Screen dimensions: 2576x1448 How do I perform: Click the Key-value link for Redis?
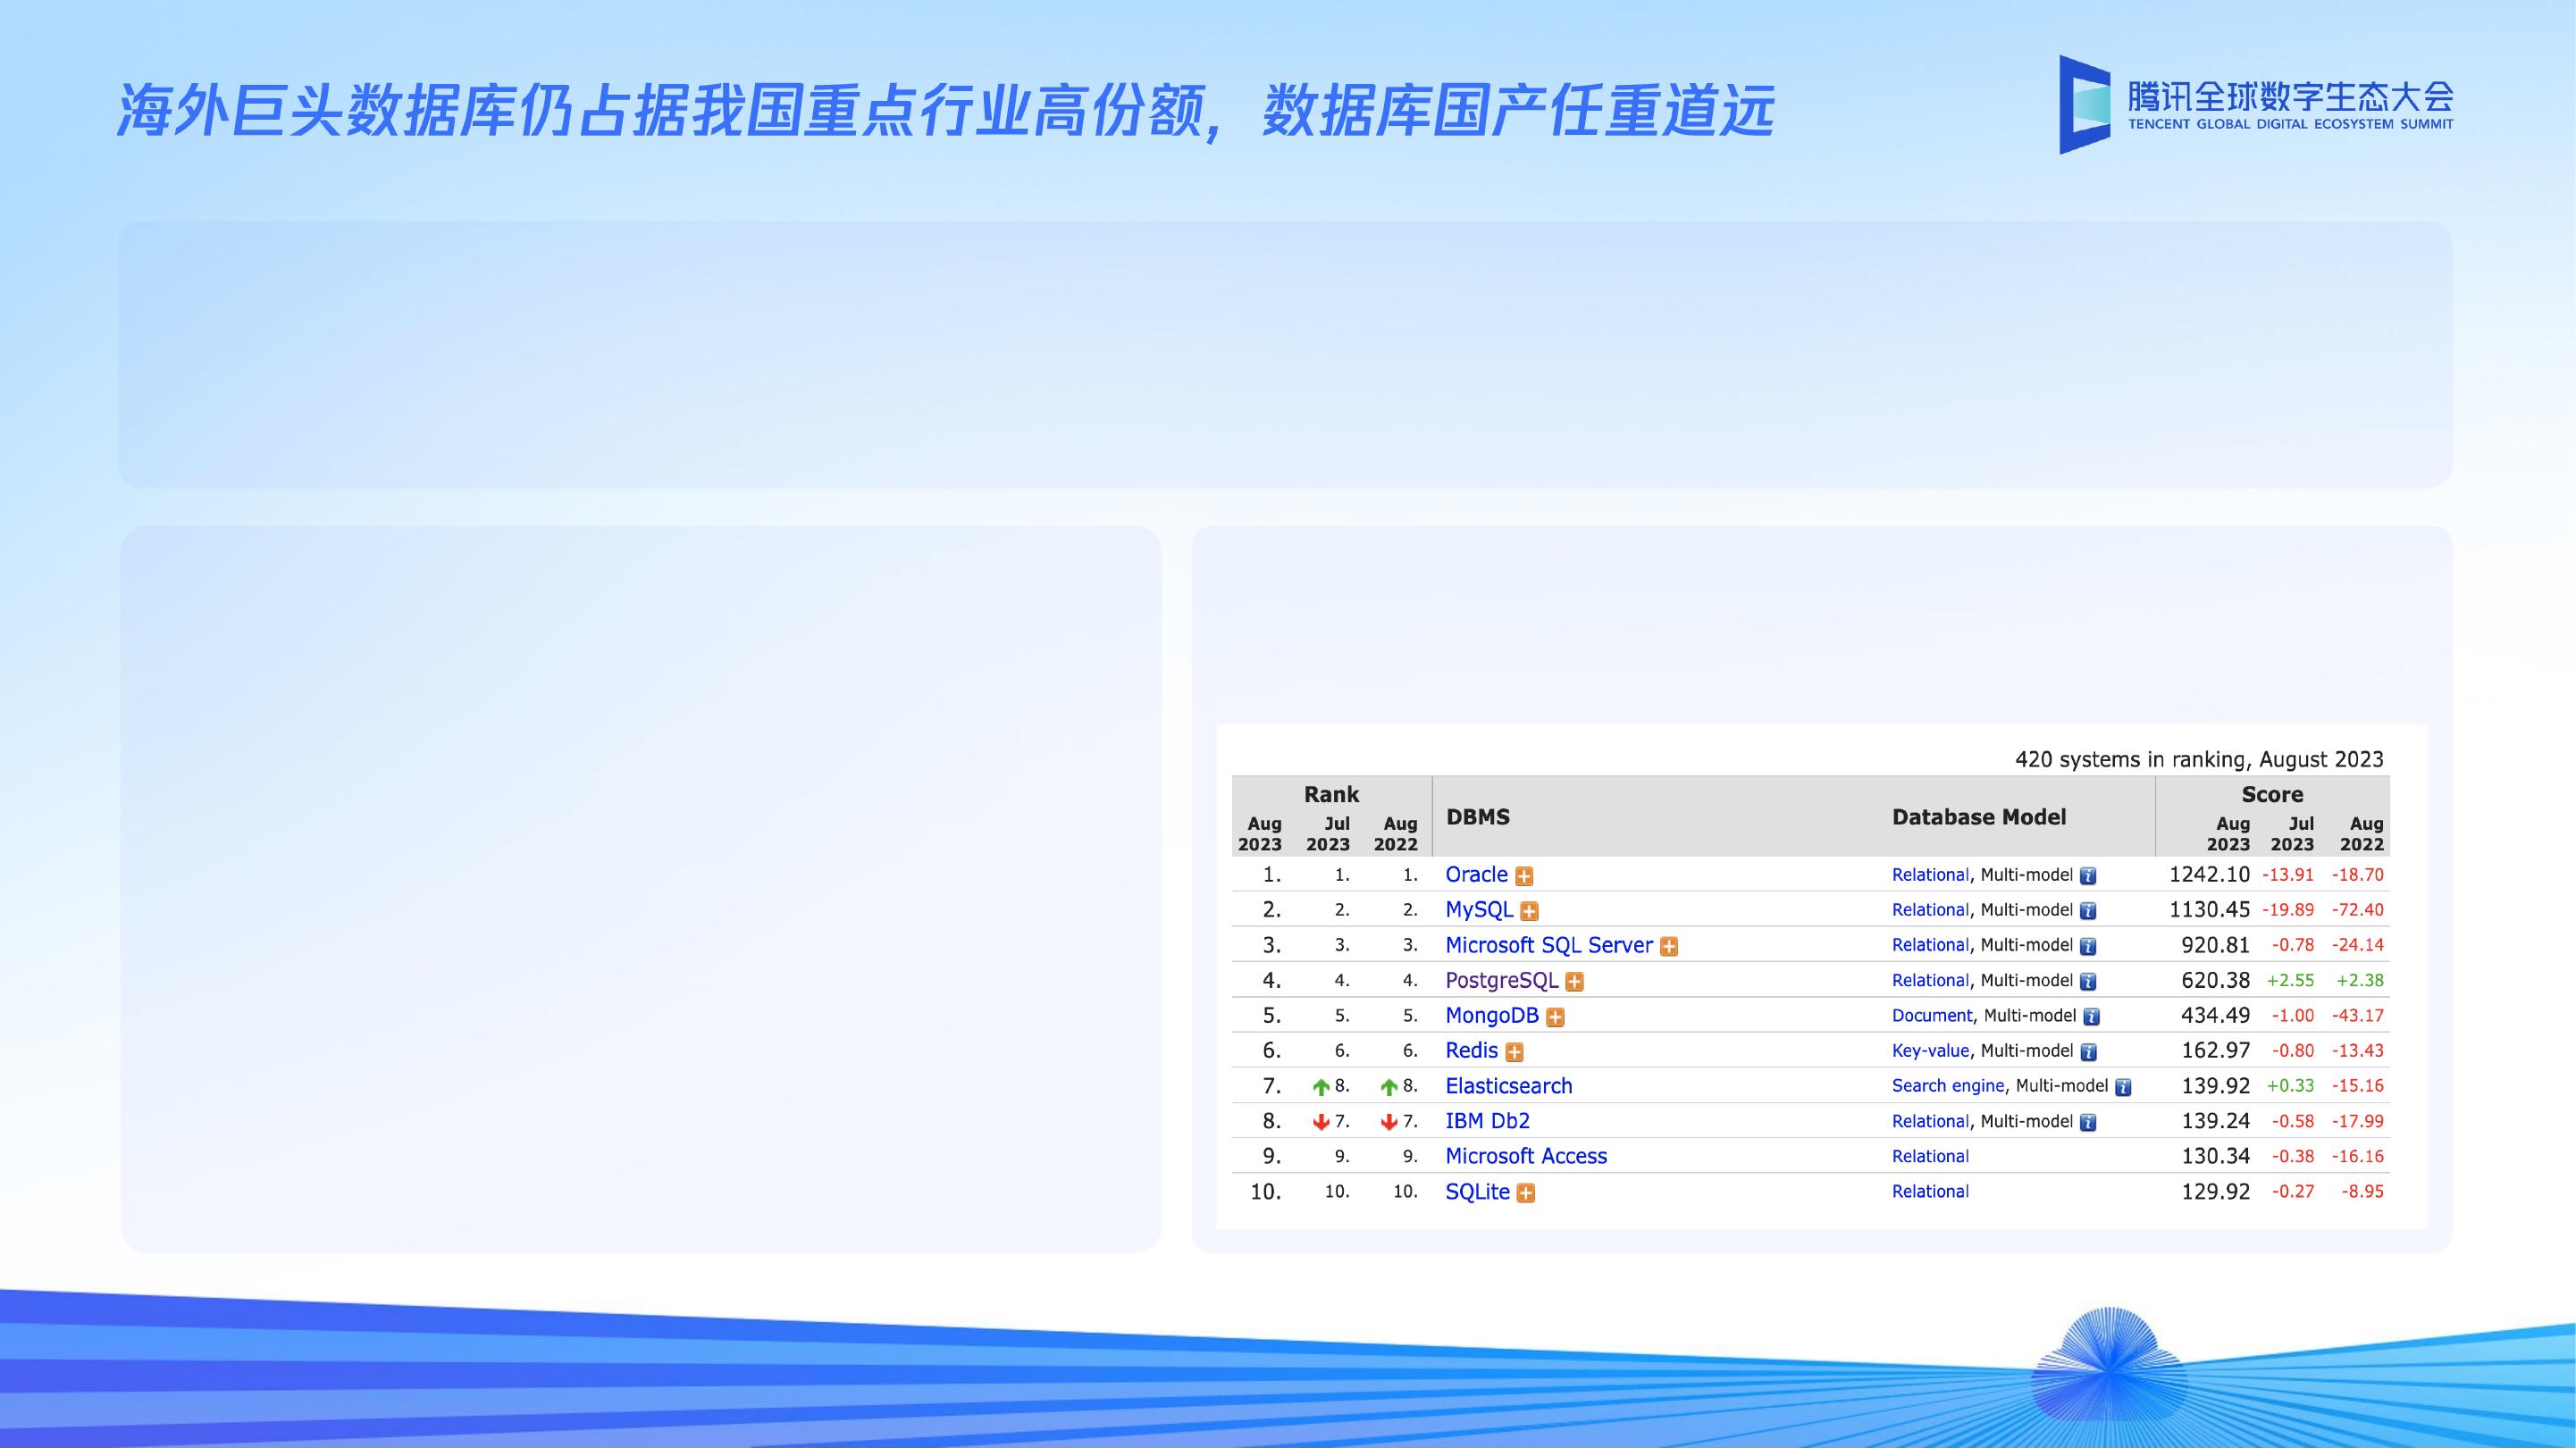1929,1050
